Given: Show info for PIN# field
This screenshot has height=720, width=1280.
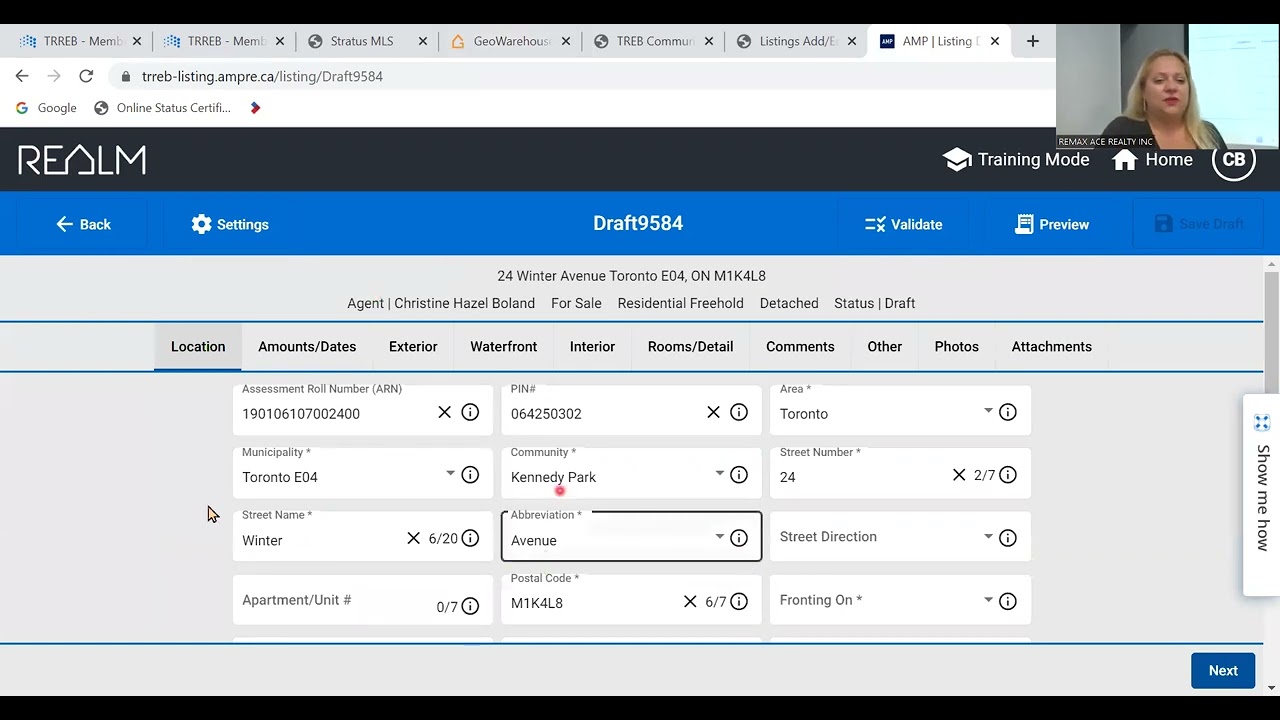Looking at the screenshot, I should 739,412.
